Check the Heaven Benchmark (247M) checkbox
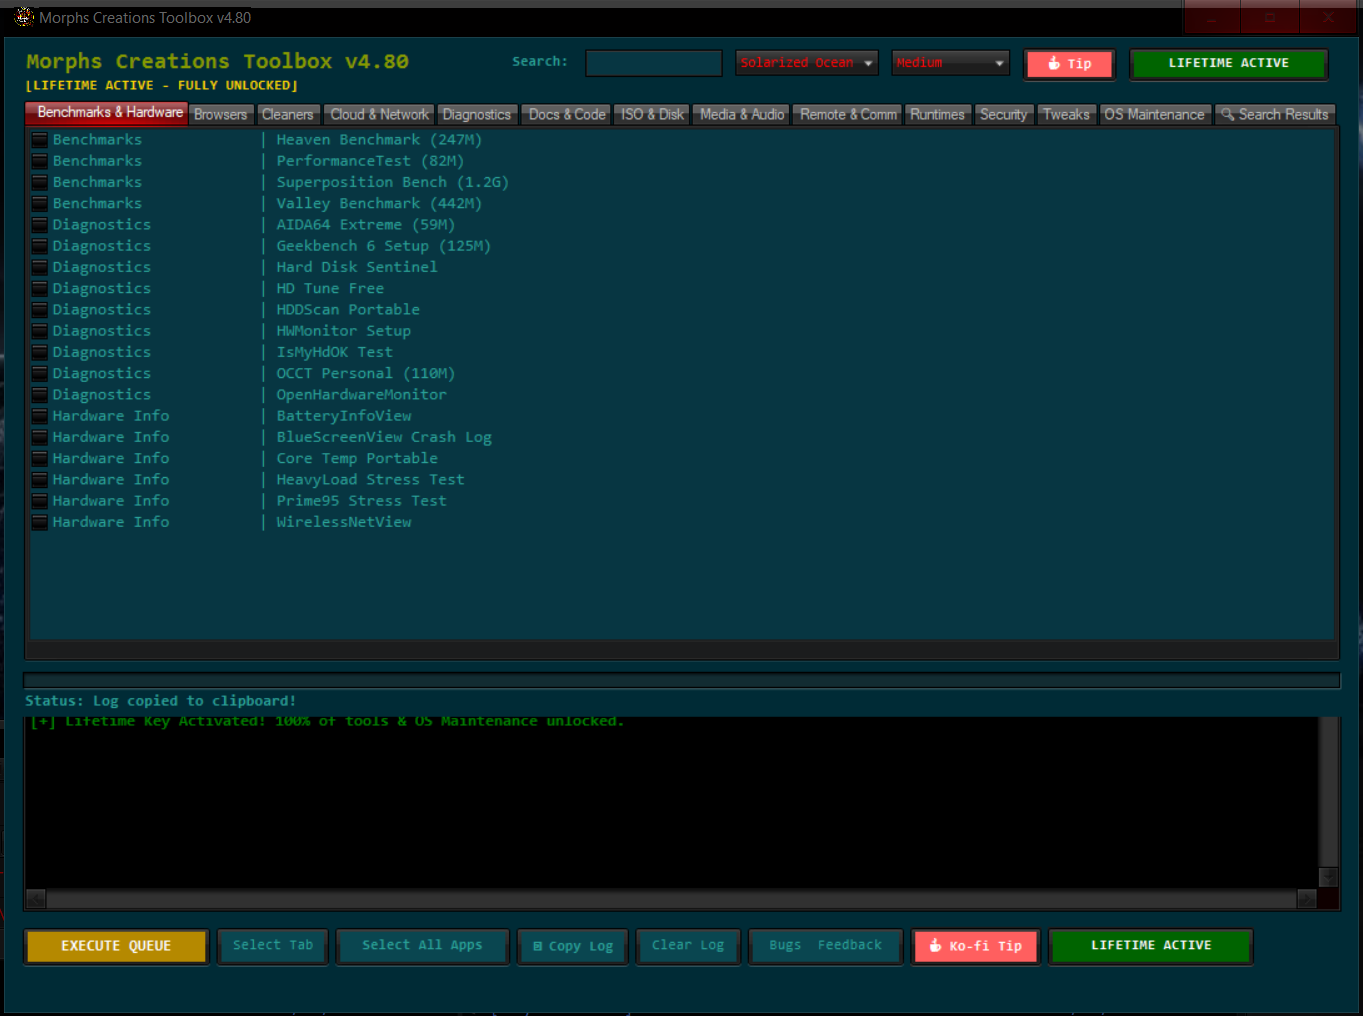Viewport: 1363px width, 1016px height. point(40,140)
